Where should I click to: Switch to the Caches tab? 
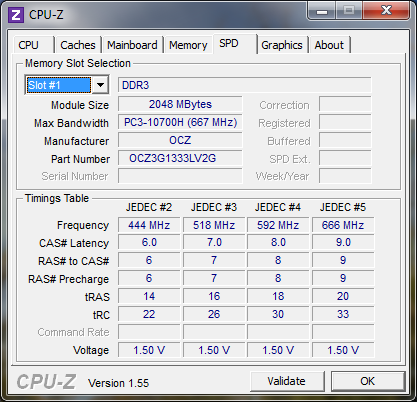(78, 45)
